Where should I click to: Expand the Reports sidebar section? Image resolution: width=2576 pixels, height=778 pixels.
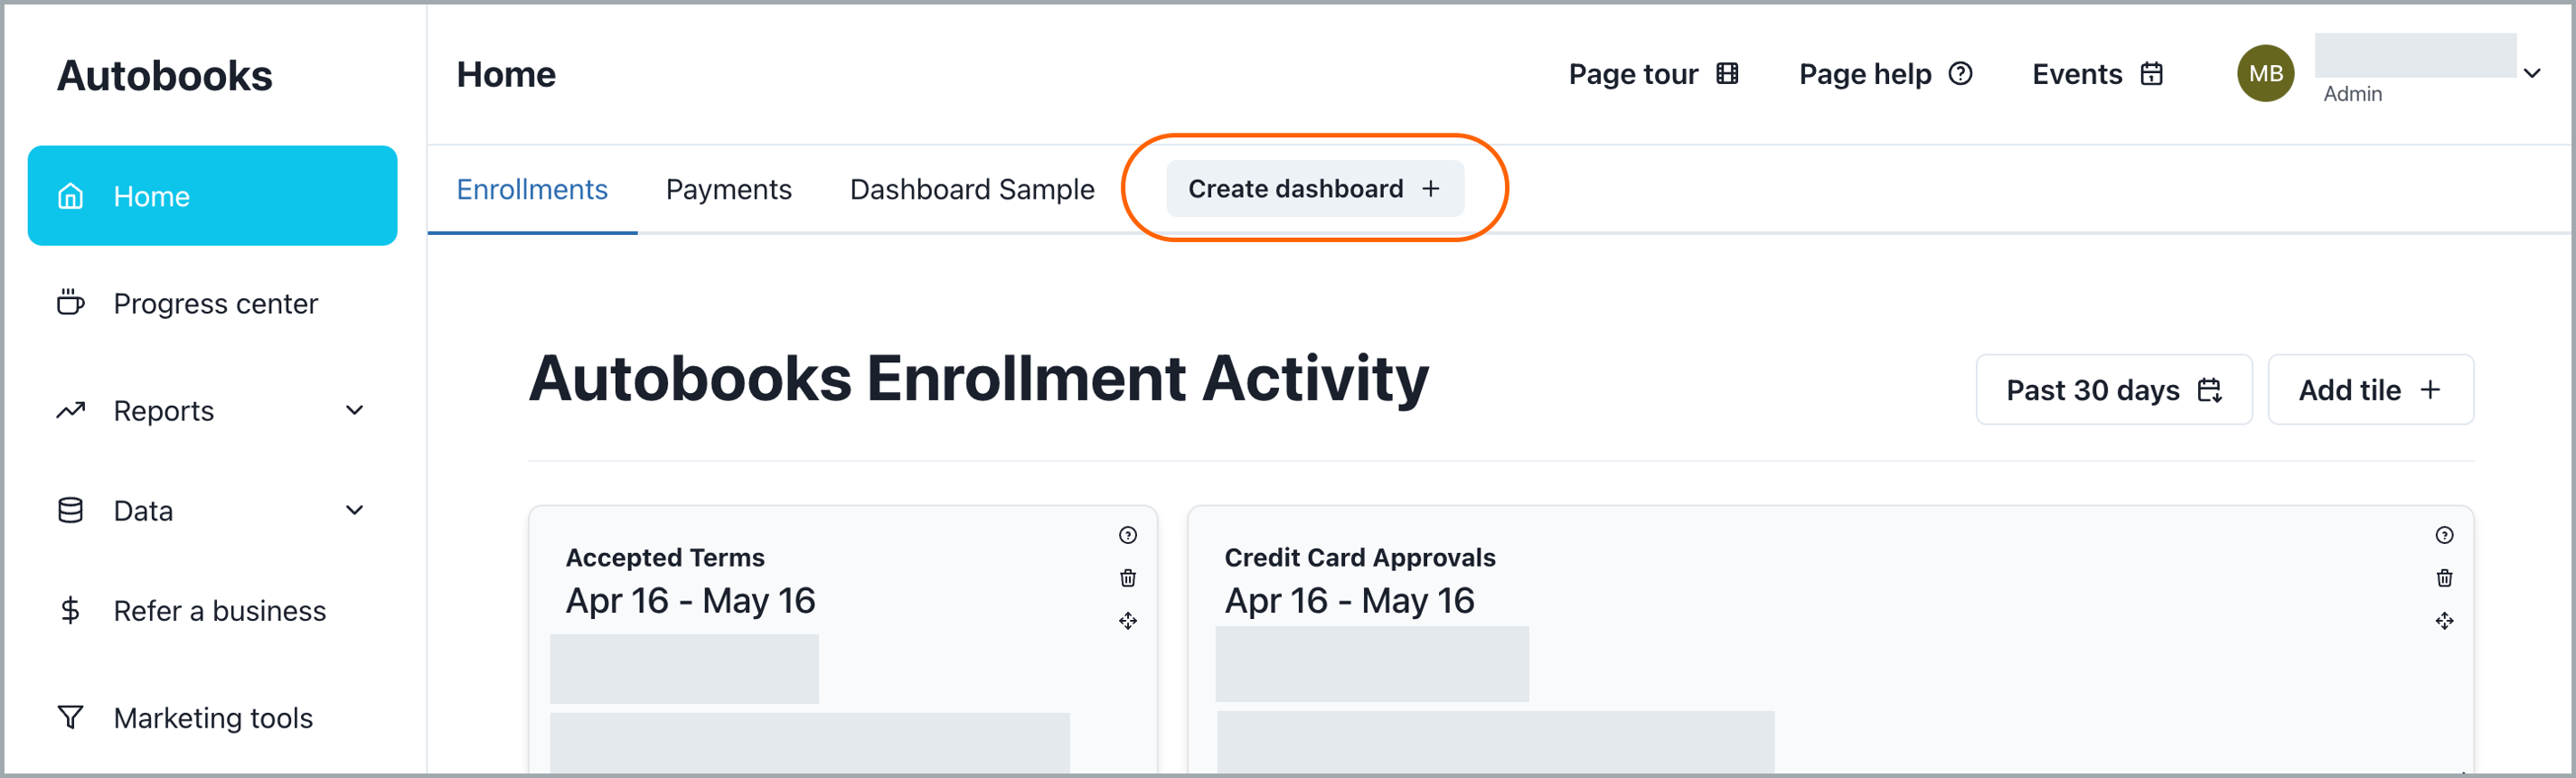point(356,410)
